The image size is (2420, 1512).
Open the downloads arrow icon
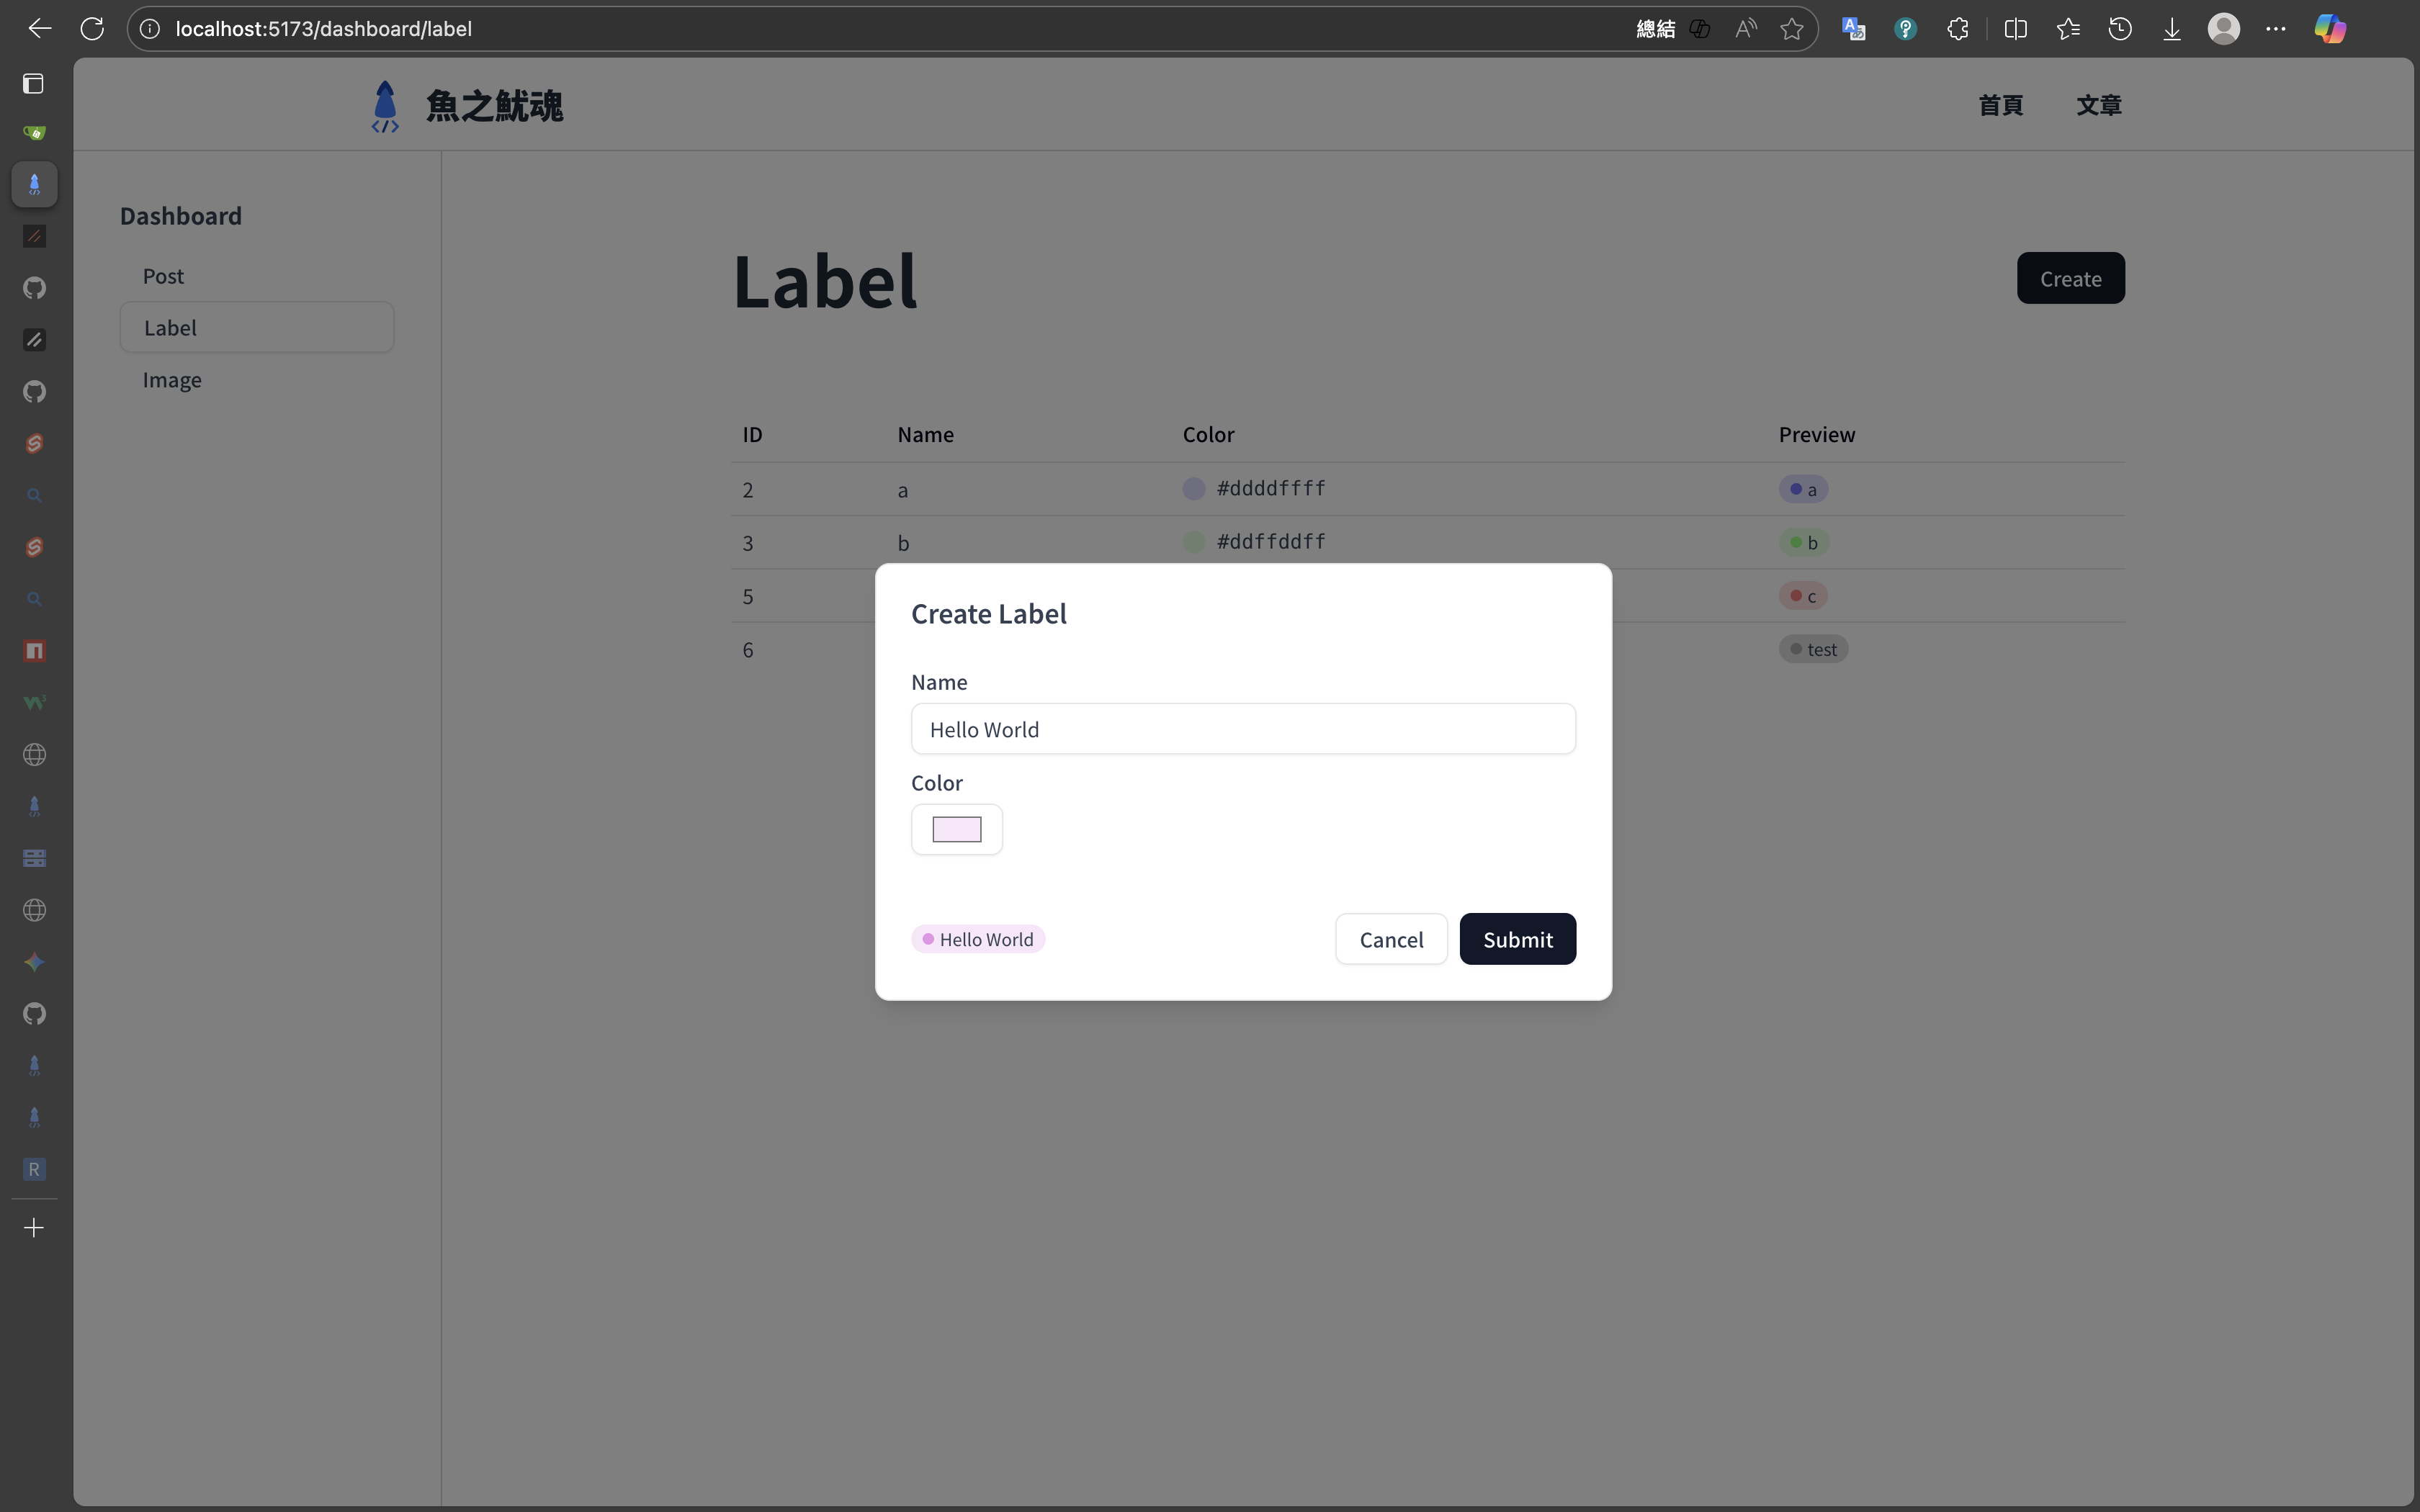coord(2171,29)
